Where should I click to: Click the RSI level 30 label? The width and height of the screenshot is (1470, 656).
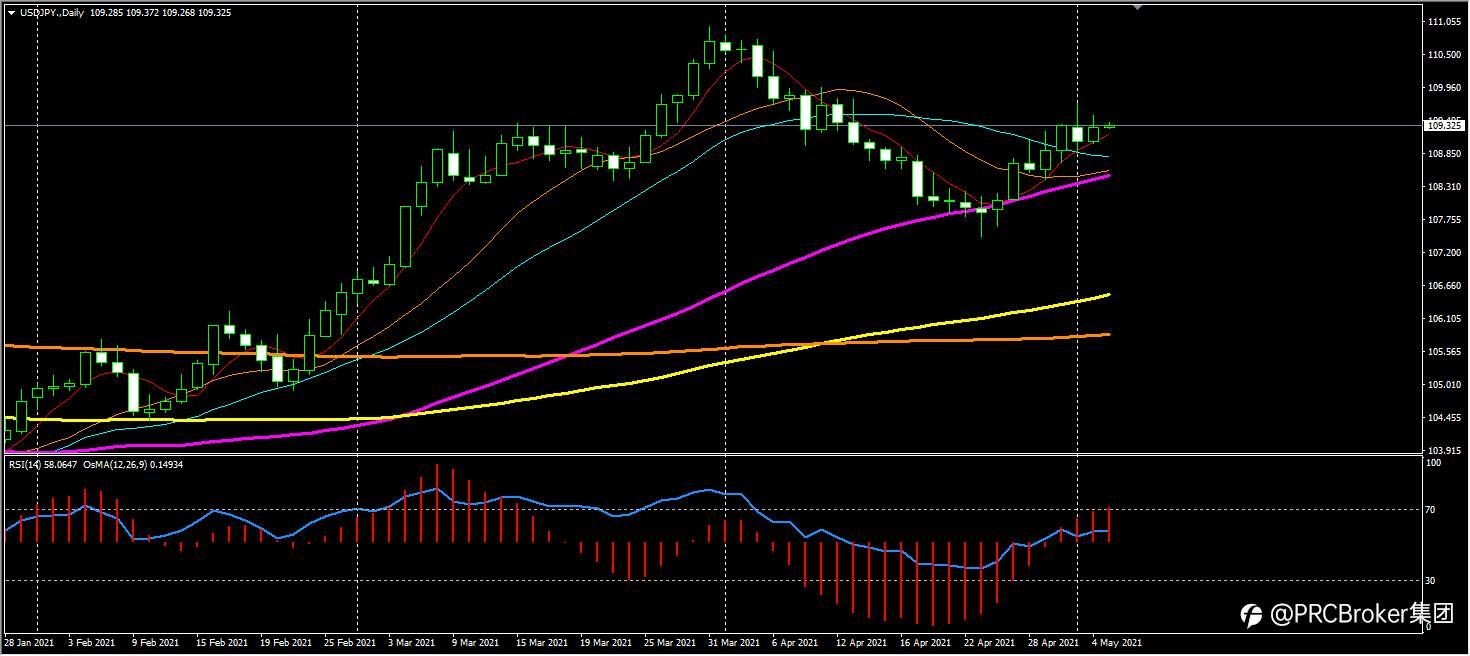click(x=1431, y=580)
